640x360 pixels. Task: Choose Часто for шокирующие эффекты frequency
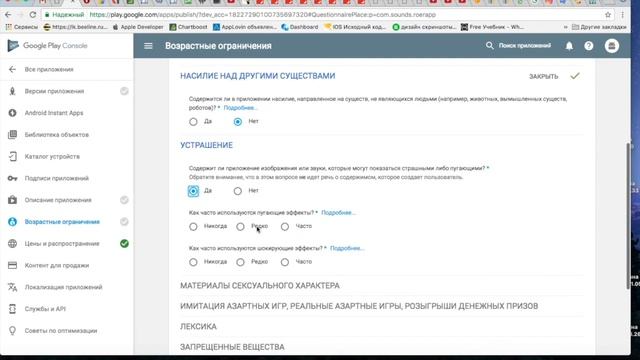[x=284, y=262]
